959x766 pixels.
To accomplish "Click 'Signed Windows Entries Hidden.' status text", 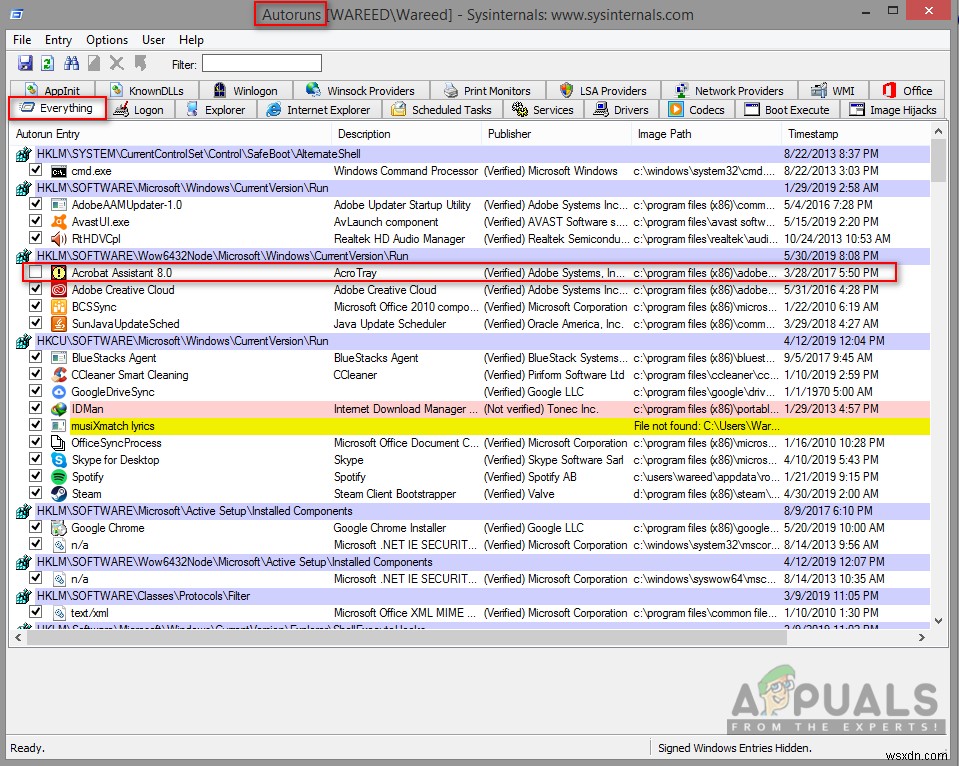I will (x=735, y=748).
